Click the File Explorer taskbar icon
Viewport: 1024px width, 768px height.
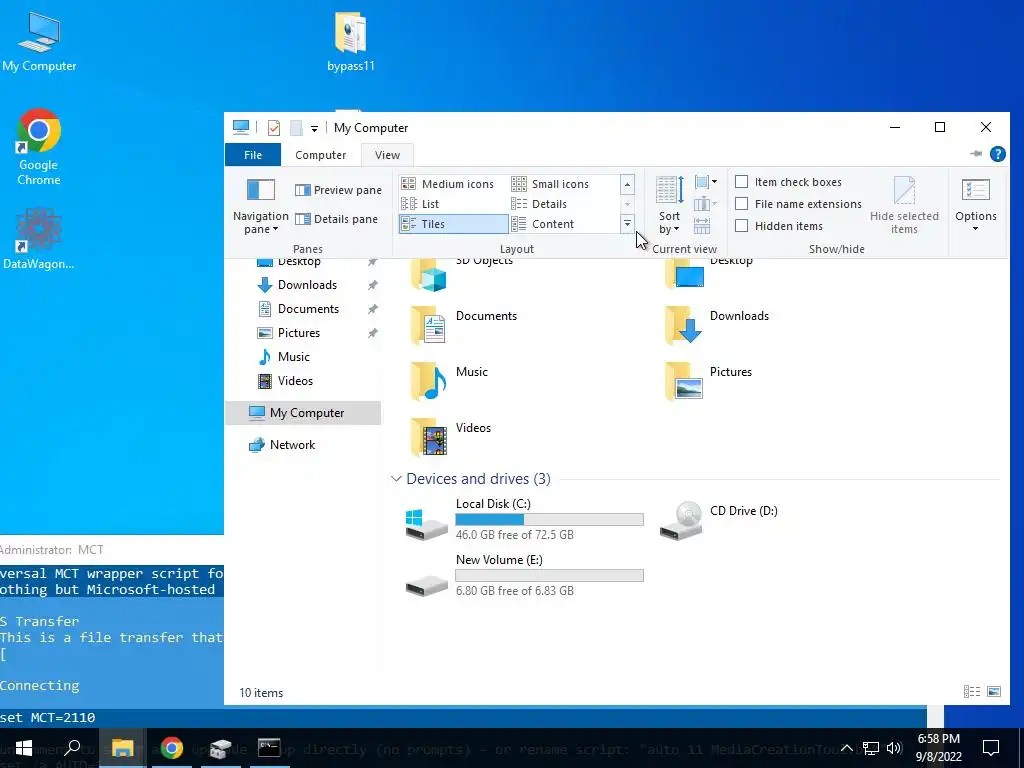122,748
